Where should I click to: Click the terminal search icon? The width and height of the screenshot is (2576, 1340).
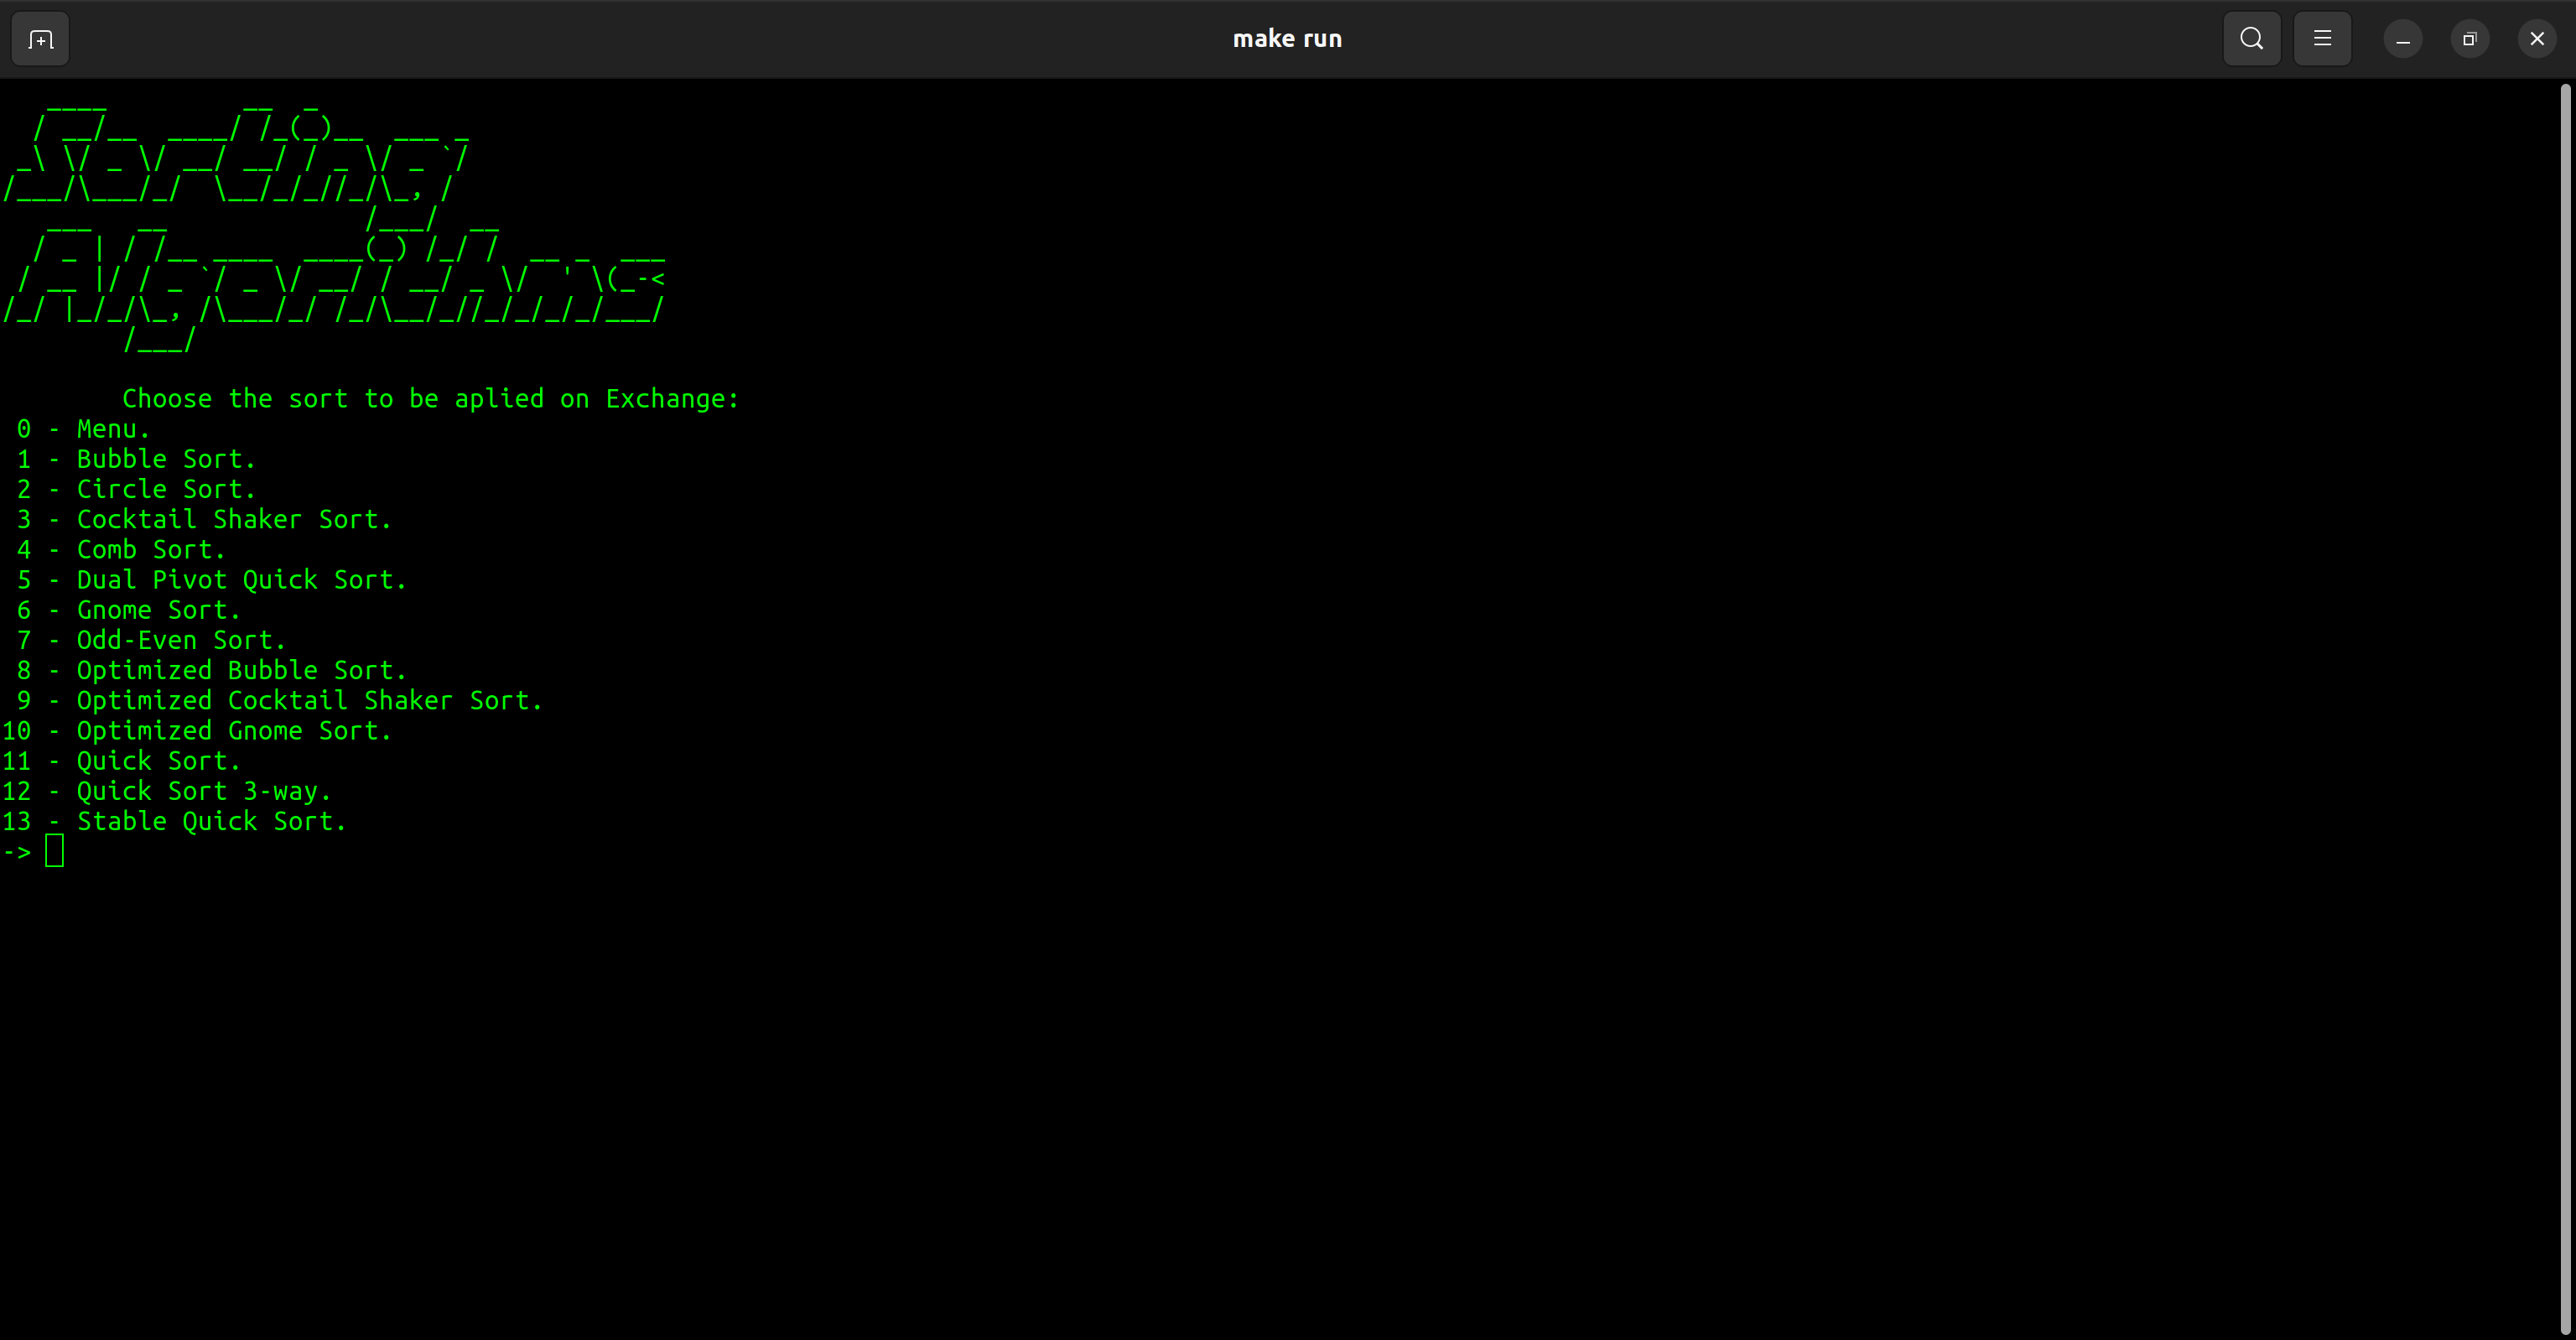click(2251, 39)
